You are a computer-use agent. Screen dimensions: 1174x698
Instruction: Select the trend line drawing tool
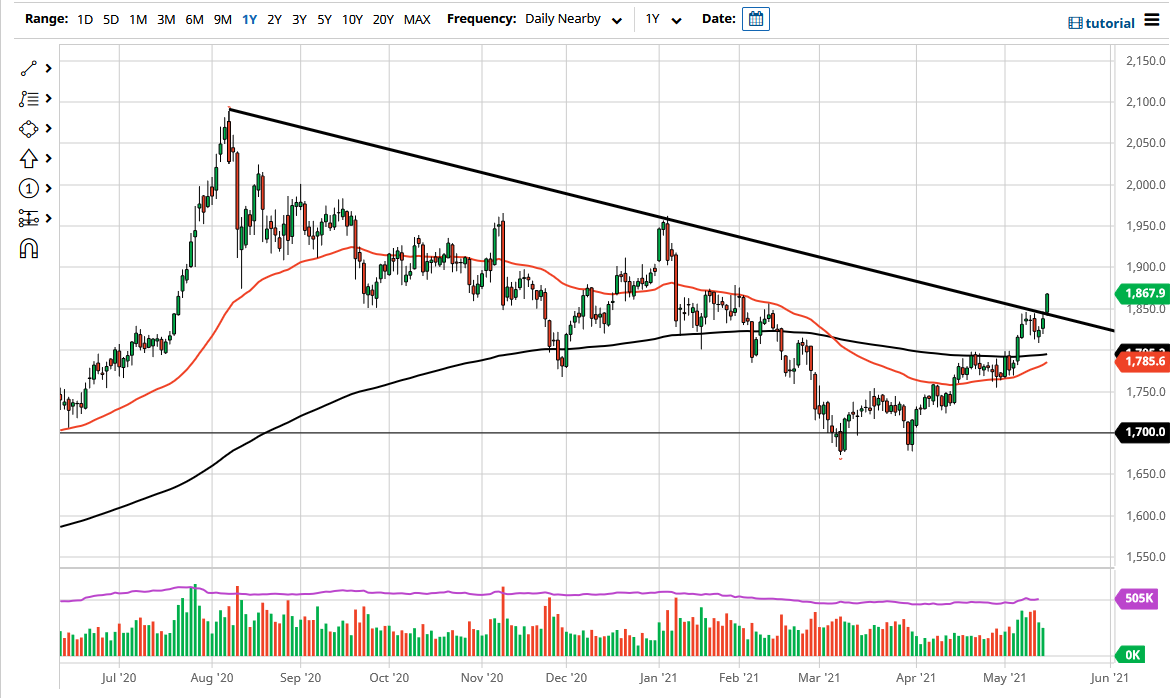coord(28,68)
